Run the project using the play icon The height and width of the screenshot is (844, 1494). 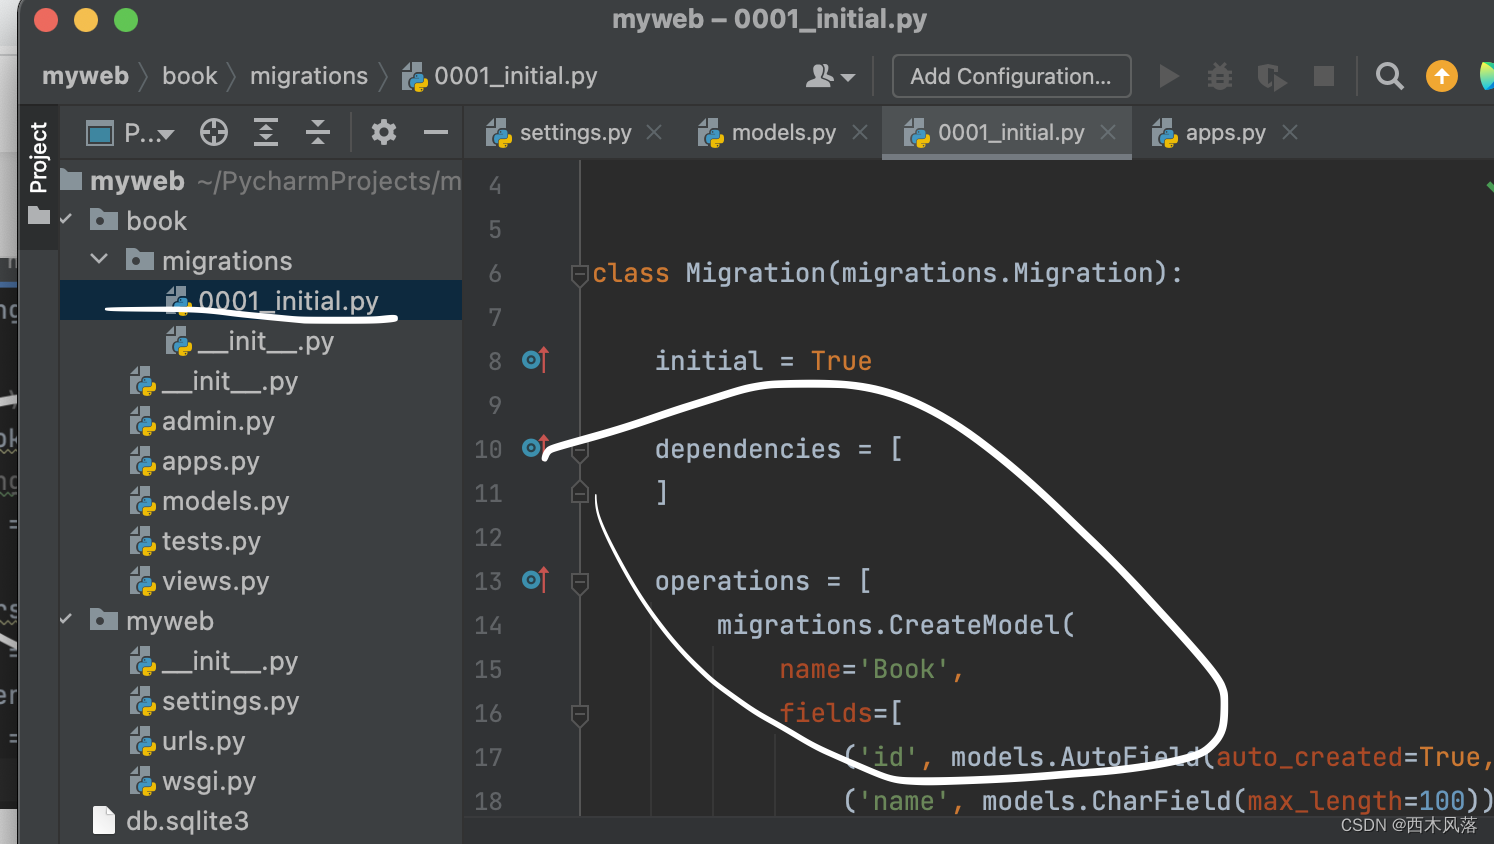click(1169, 75)
